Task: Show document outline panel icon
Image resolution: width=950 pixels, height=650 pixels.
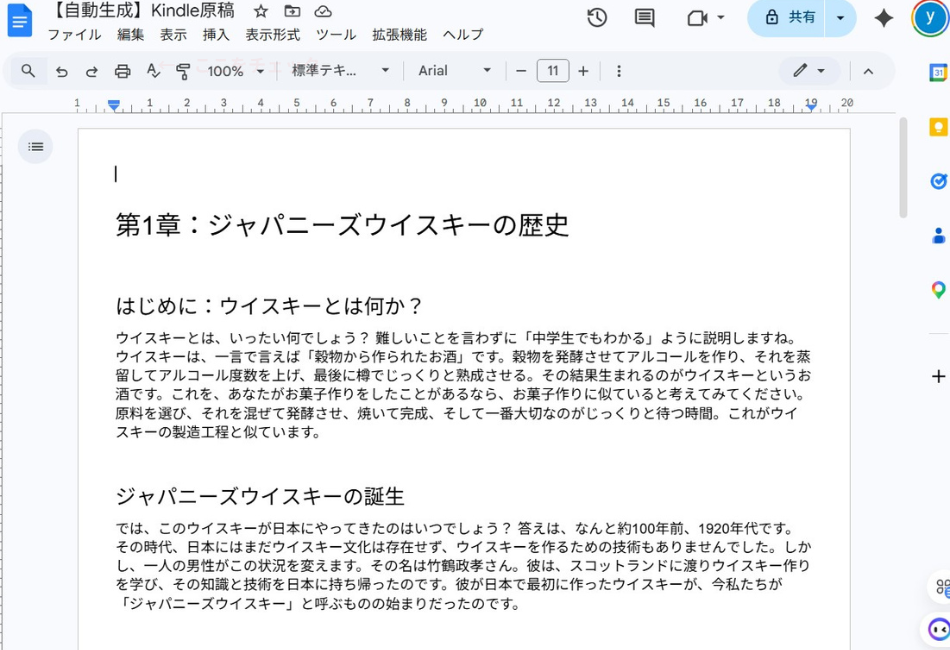Action: tap(36, 147)
